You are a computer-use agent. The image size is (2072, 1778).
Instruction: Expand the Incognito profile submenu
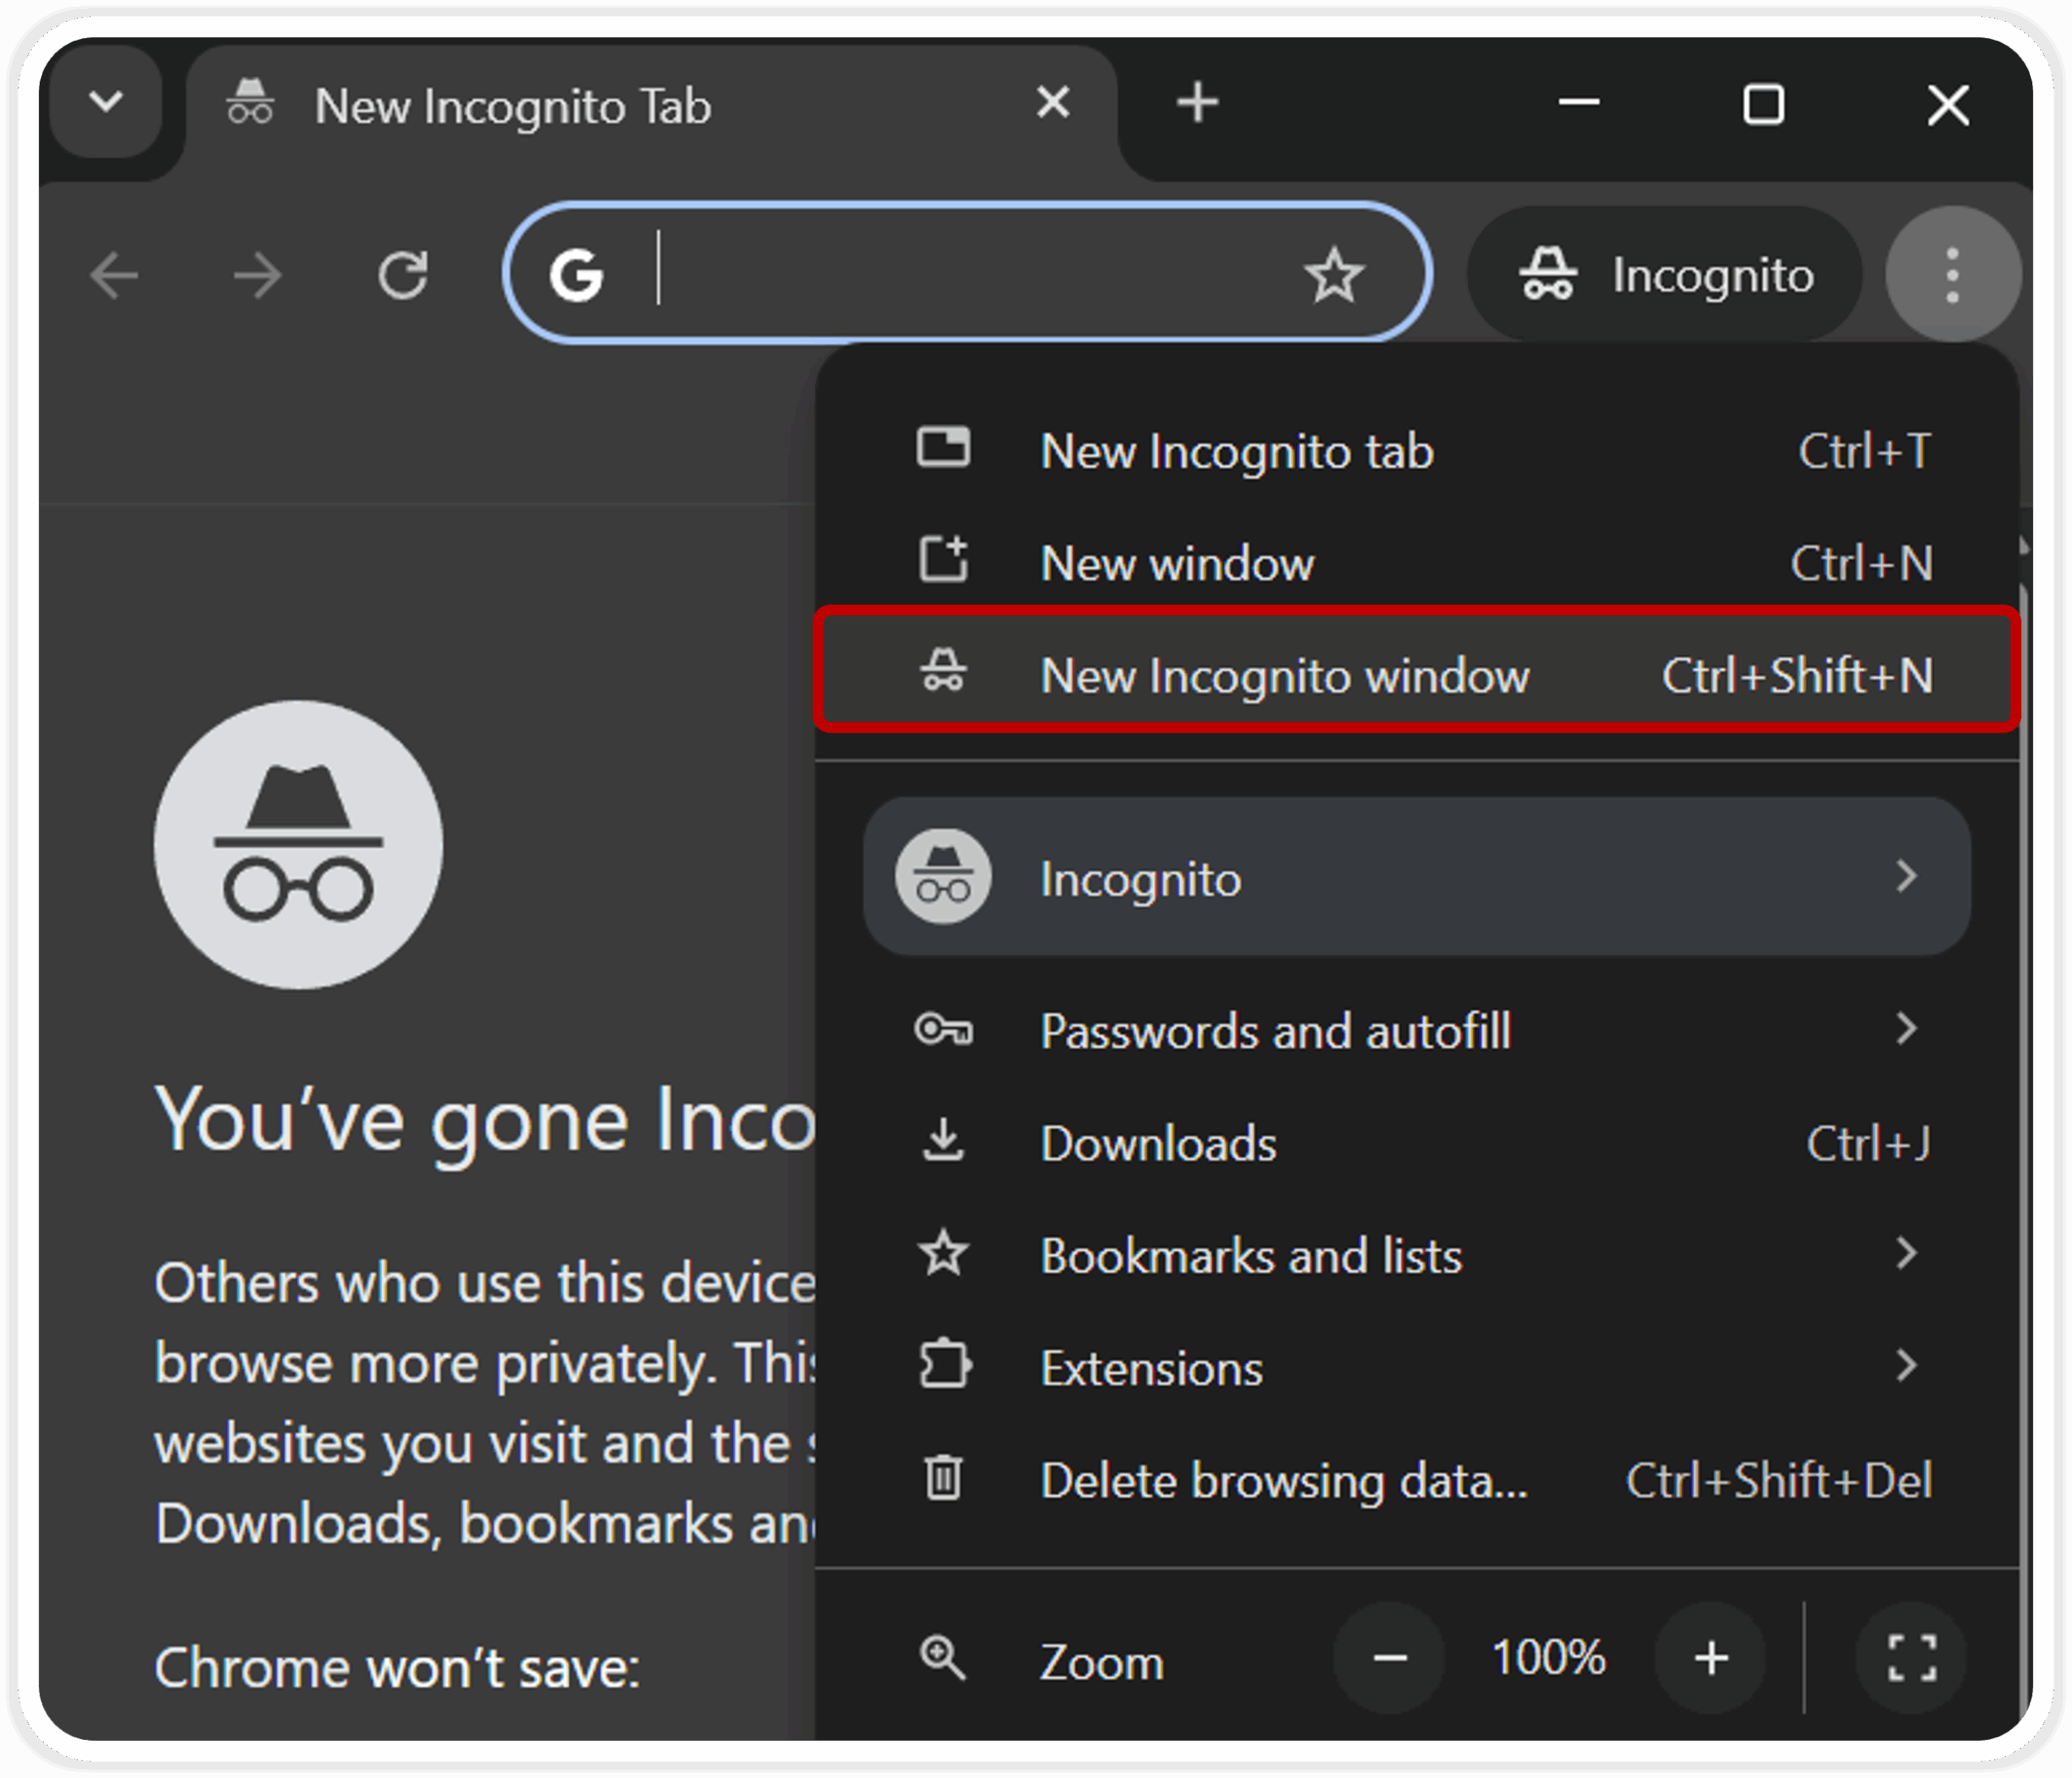click(1416, 877)
